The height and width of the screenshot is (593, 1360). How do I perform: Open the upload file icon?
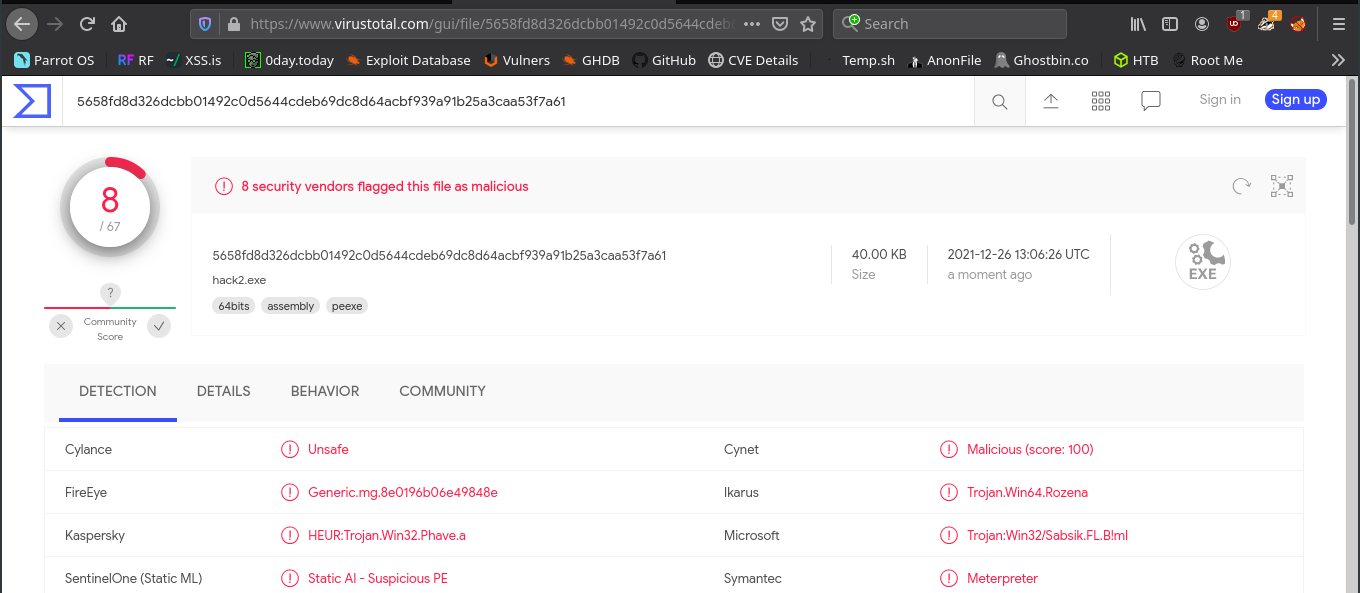pyautogui.click(x=1050, y=101)
